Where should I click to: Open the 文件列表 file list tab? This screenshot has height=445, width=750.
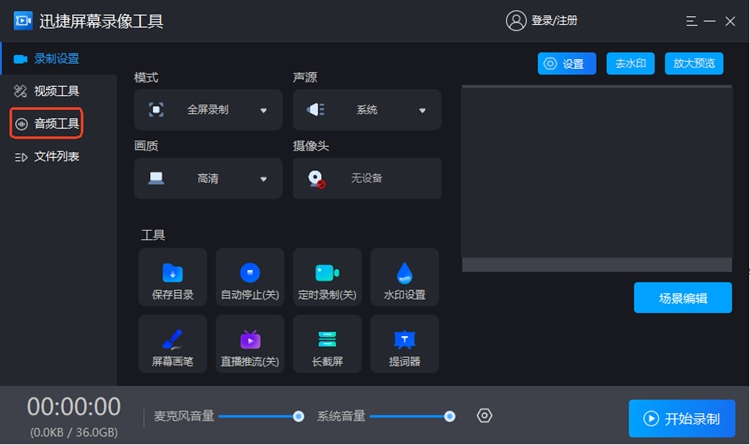(x=58, y=156)
